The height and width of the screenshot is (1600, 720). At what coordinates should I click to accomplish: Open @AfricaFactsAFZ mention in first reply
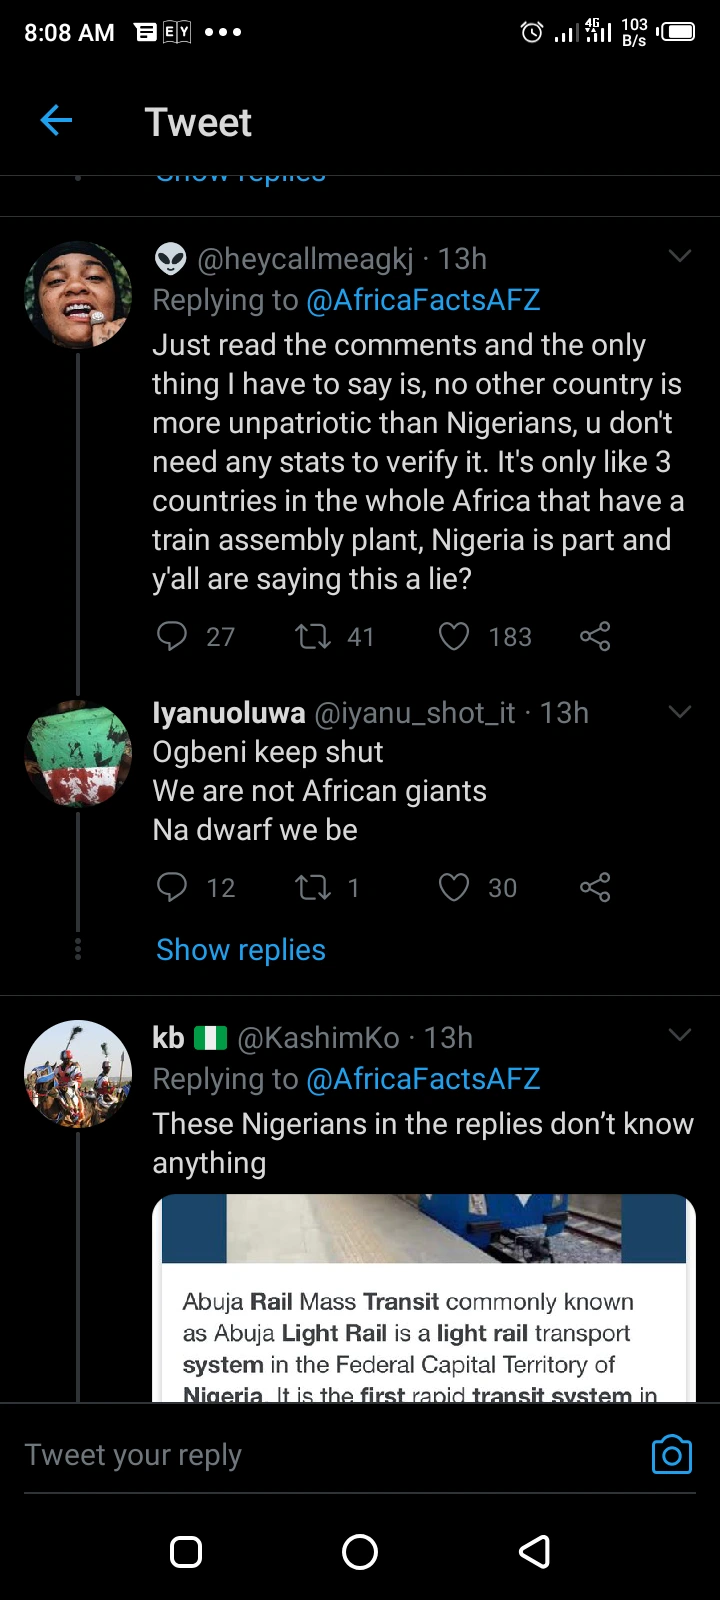point(423,300)
